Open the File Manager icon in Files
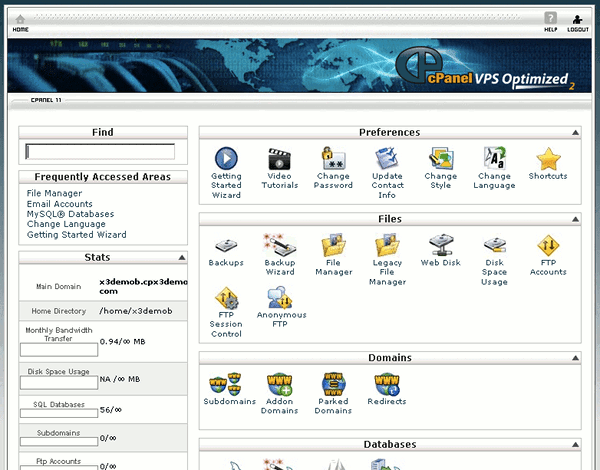600x470 pixels. (333, 245)
